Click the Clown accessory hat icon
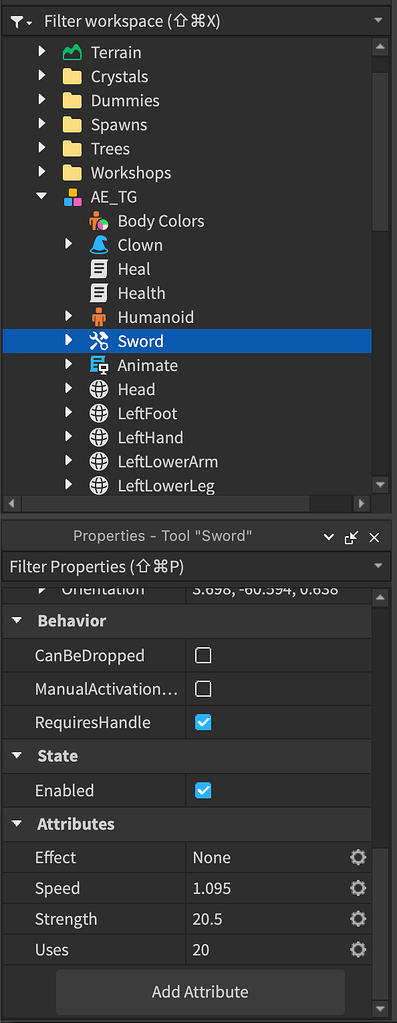 98,245
